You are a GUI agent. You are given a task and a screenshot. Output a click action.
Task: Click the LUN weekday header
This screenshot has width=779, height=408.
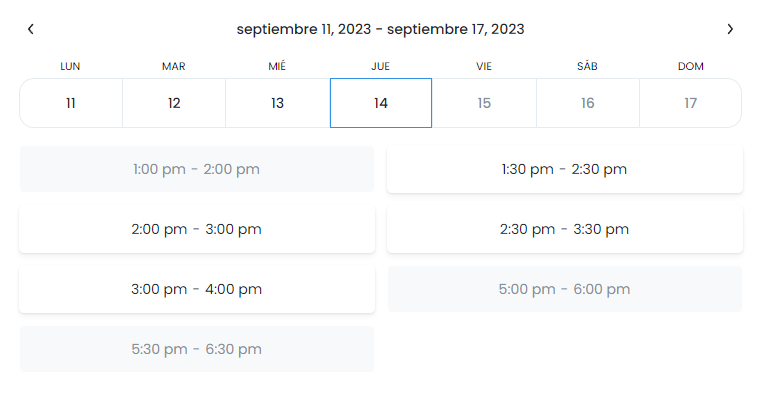coord(71,66)
